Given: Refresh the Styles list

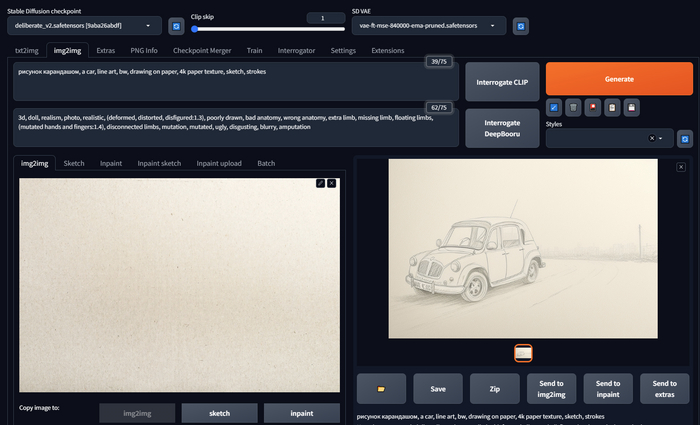Looking at the screenshot, I should click(x=684, y=139).
